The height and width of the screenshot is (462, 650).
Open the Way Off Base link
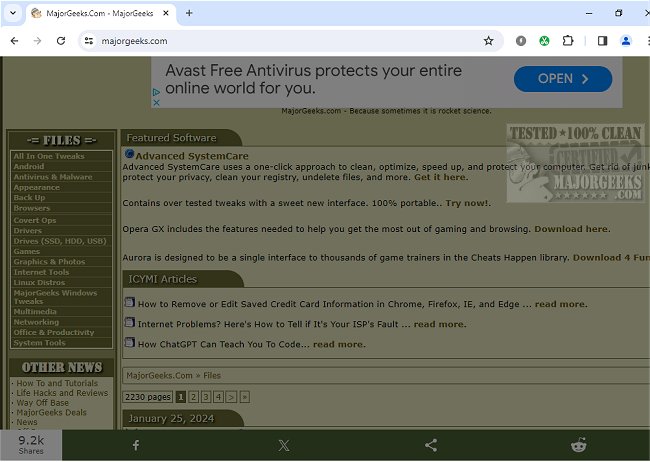[43, 403]
